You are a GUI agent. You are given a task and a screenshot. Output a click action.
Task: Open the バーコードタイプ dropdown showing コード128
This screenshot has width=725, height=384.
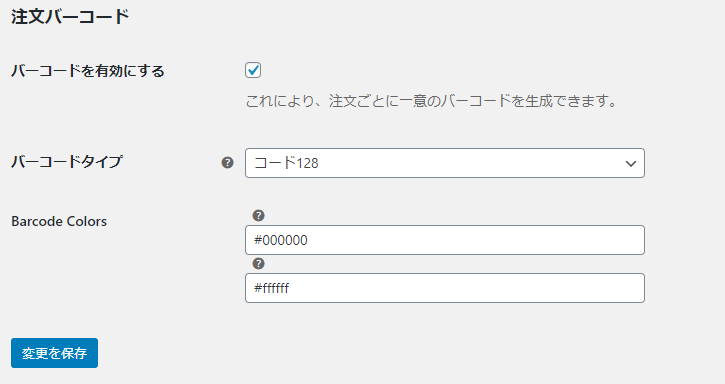(445, 163)
